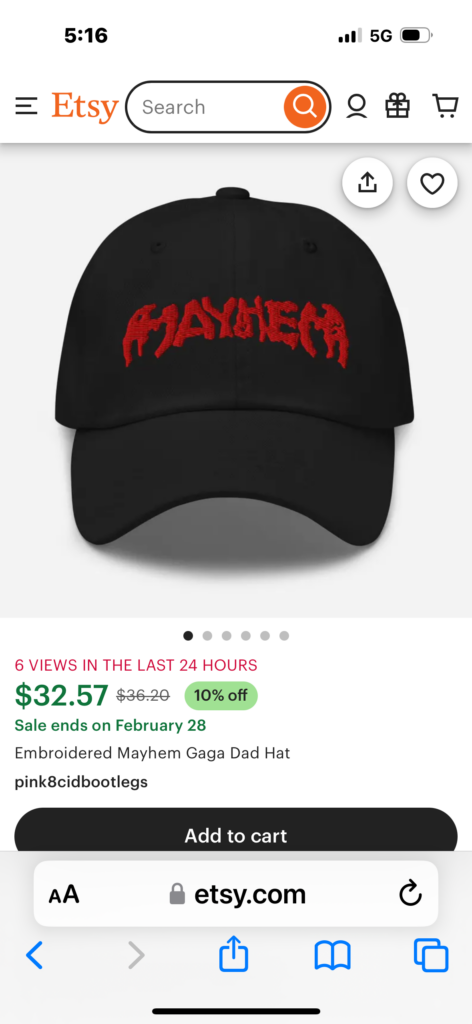
Task: Jump to the last product photo dot
Action: point(284,635)
